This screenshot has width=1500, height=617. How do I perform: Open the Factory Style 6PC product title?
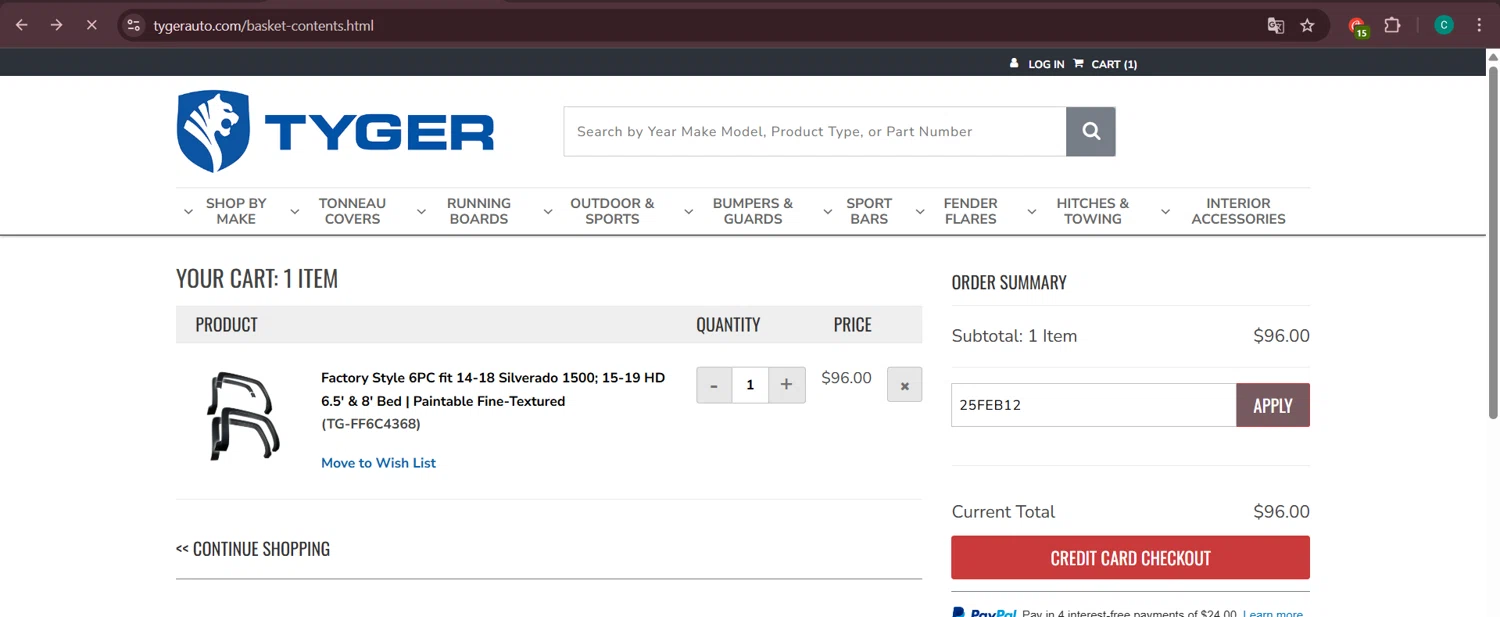click(493, 389)
